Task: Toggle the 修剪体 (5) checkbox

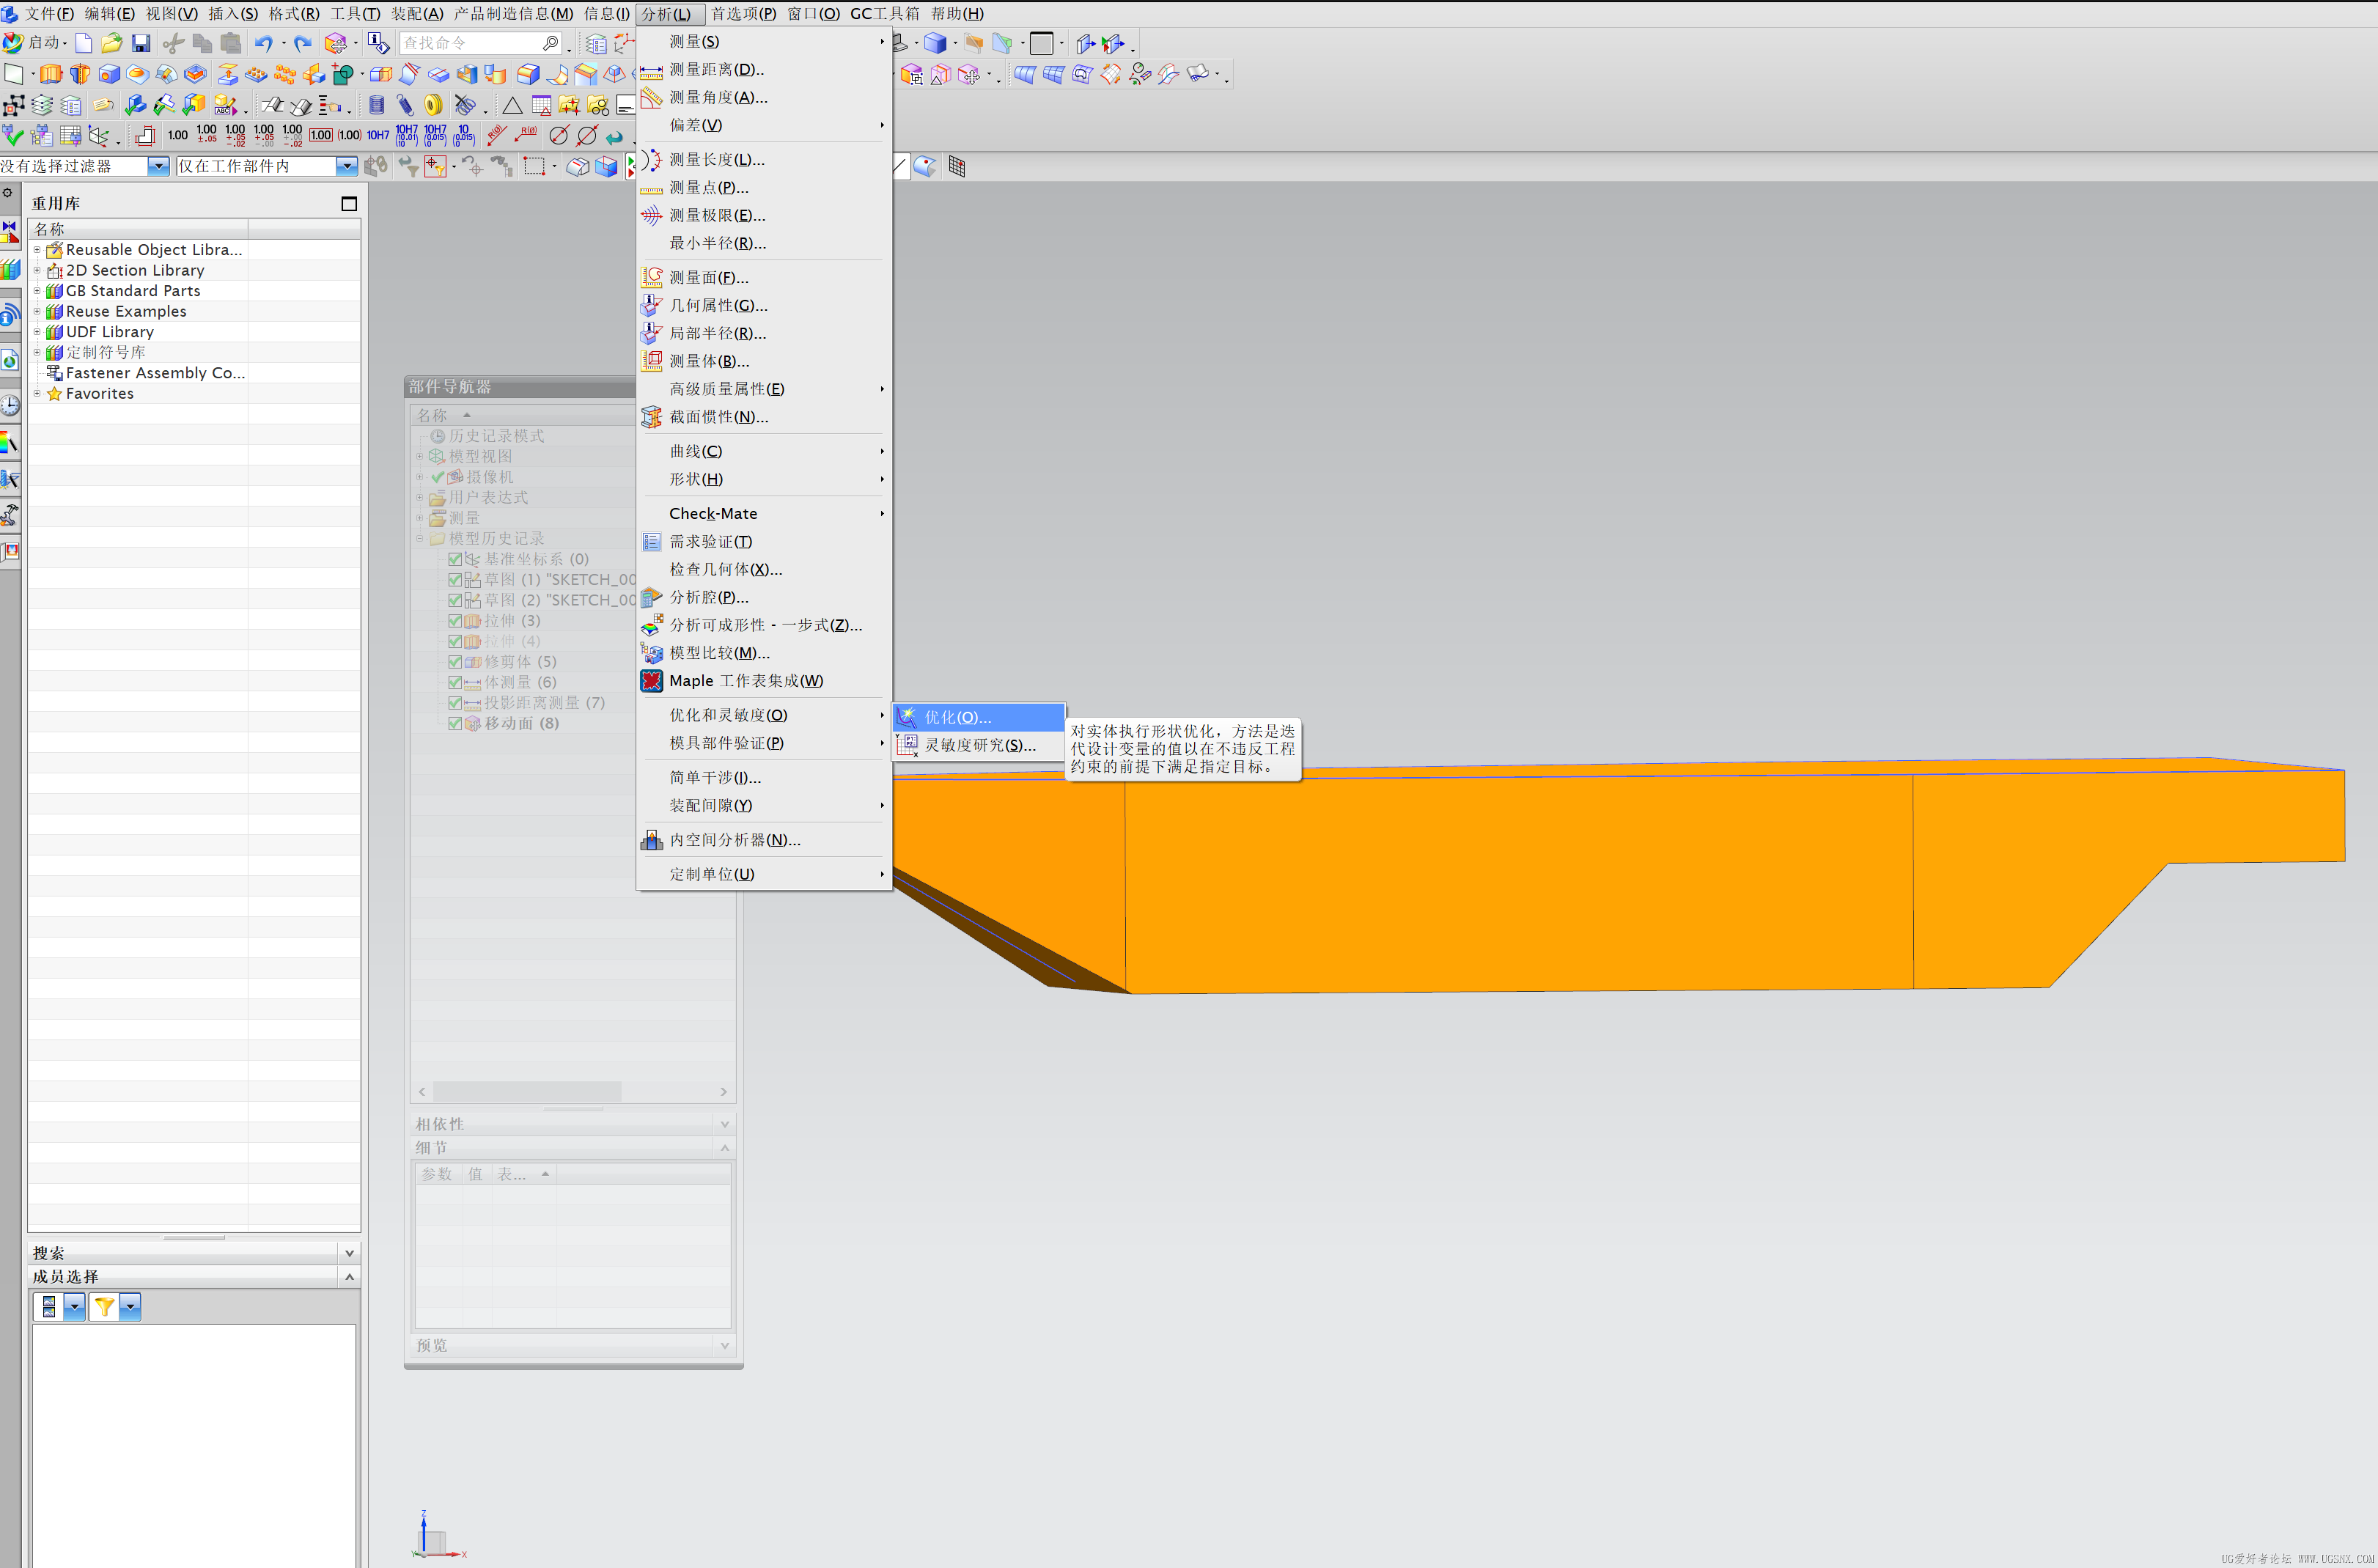Action: click(x=455, y=662)
